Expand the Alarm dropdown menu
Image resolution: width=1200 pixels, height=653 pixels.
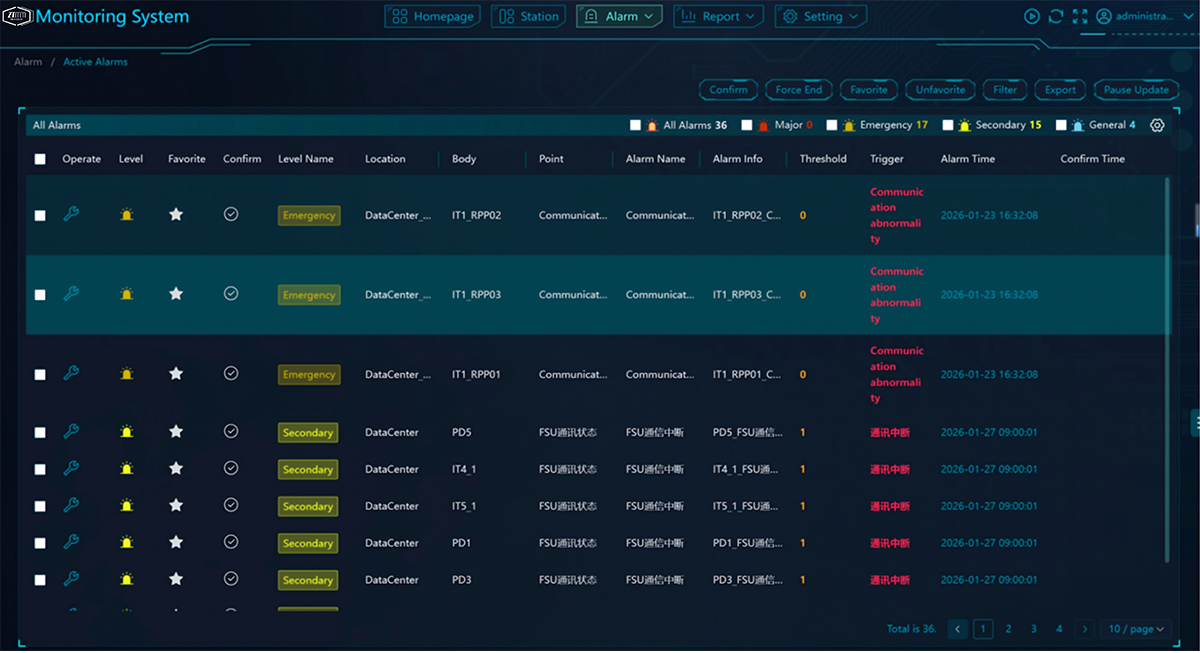[x=619, y=17]
